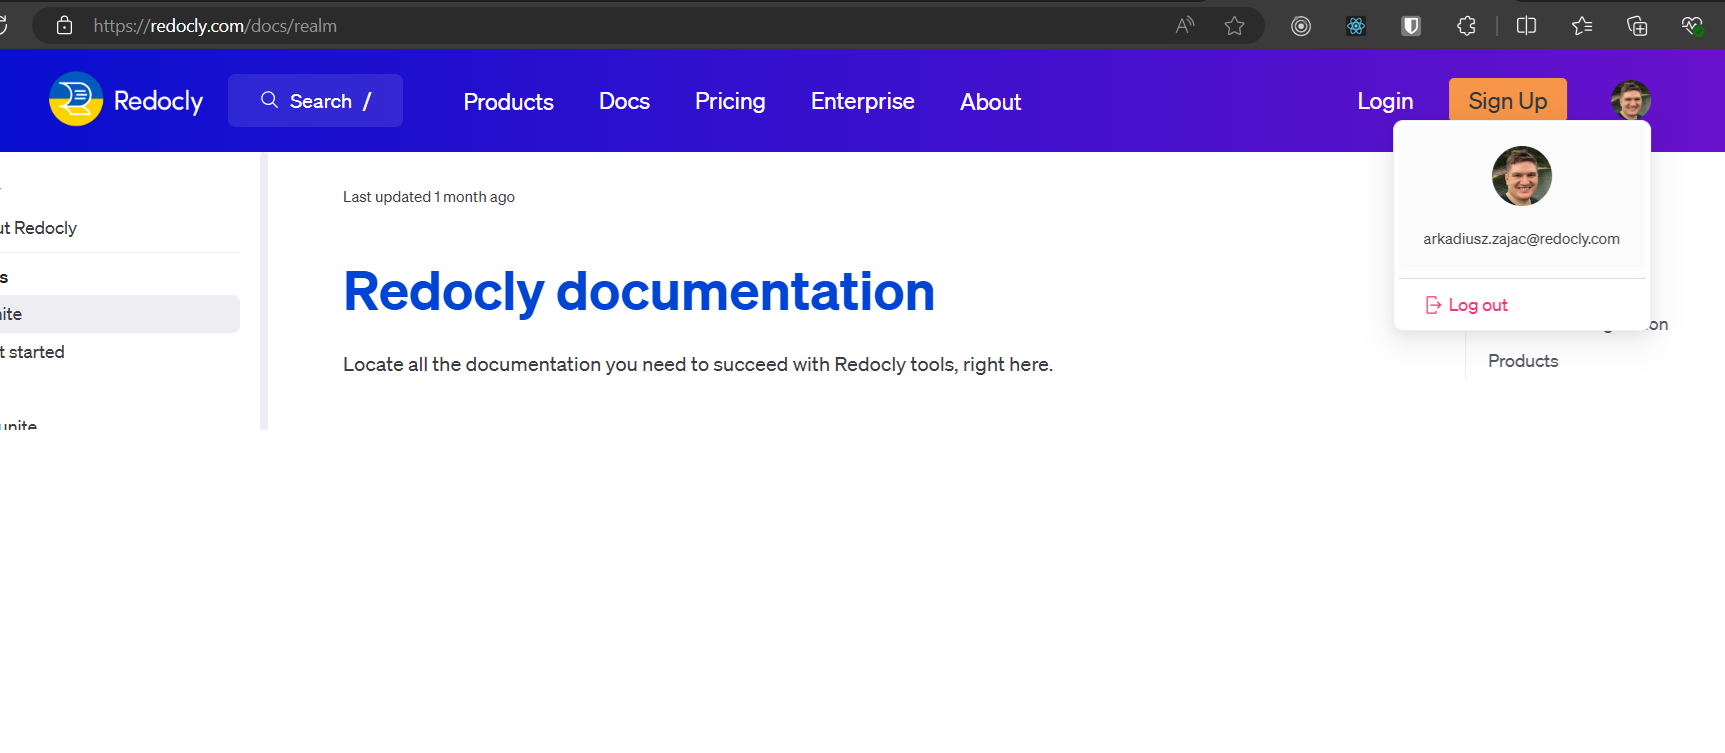Screen dimensions: 1725x753
Task: Toggle the user avatar menu in header
Action: (1630, 100)
